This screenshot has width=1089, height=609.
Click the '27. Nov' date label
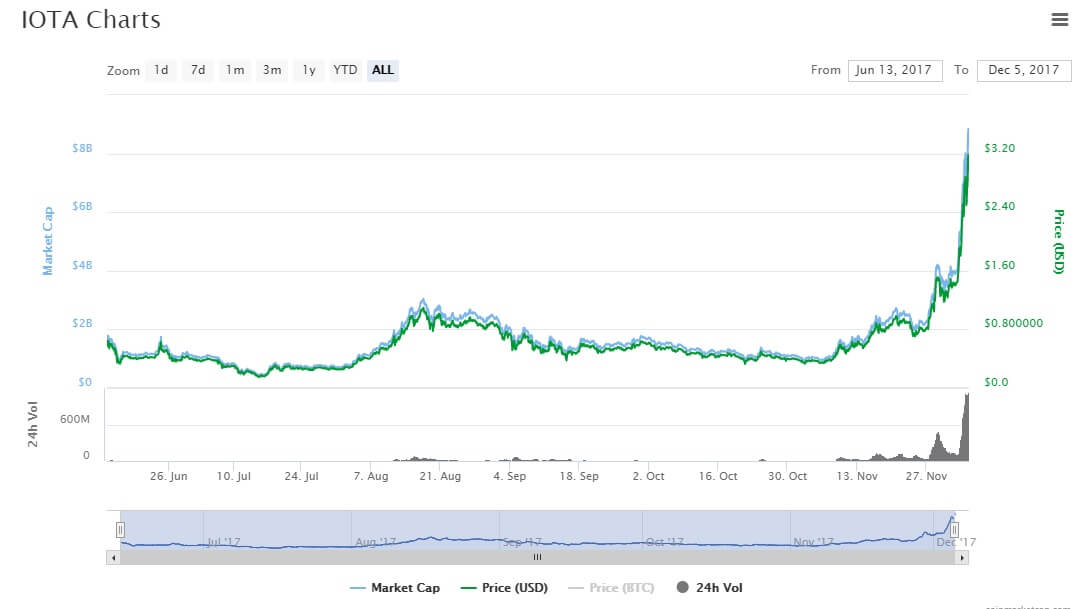[x=926, y=476]
